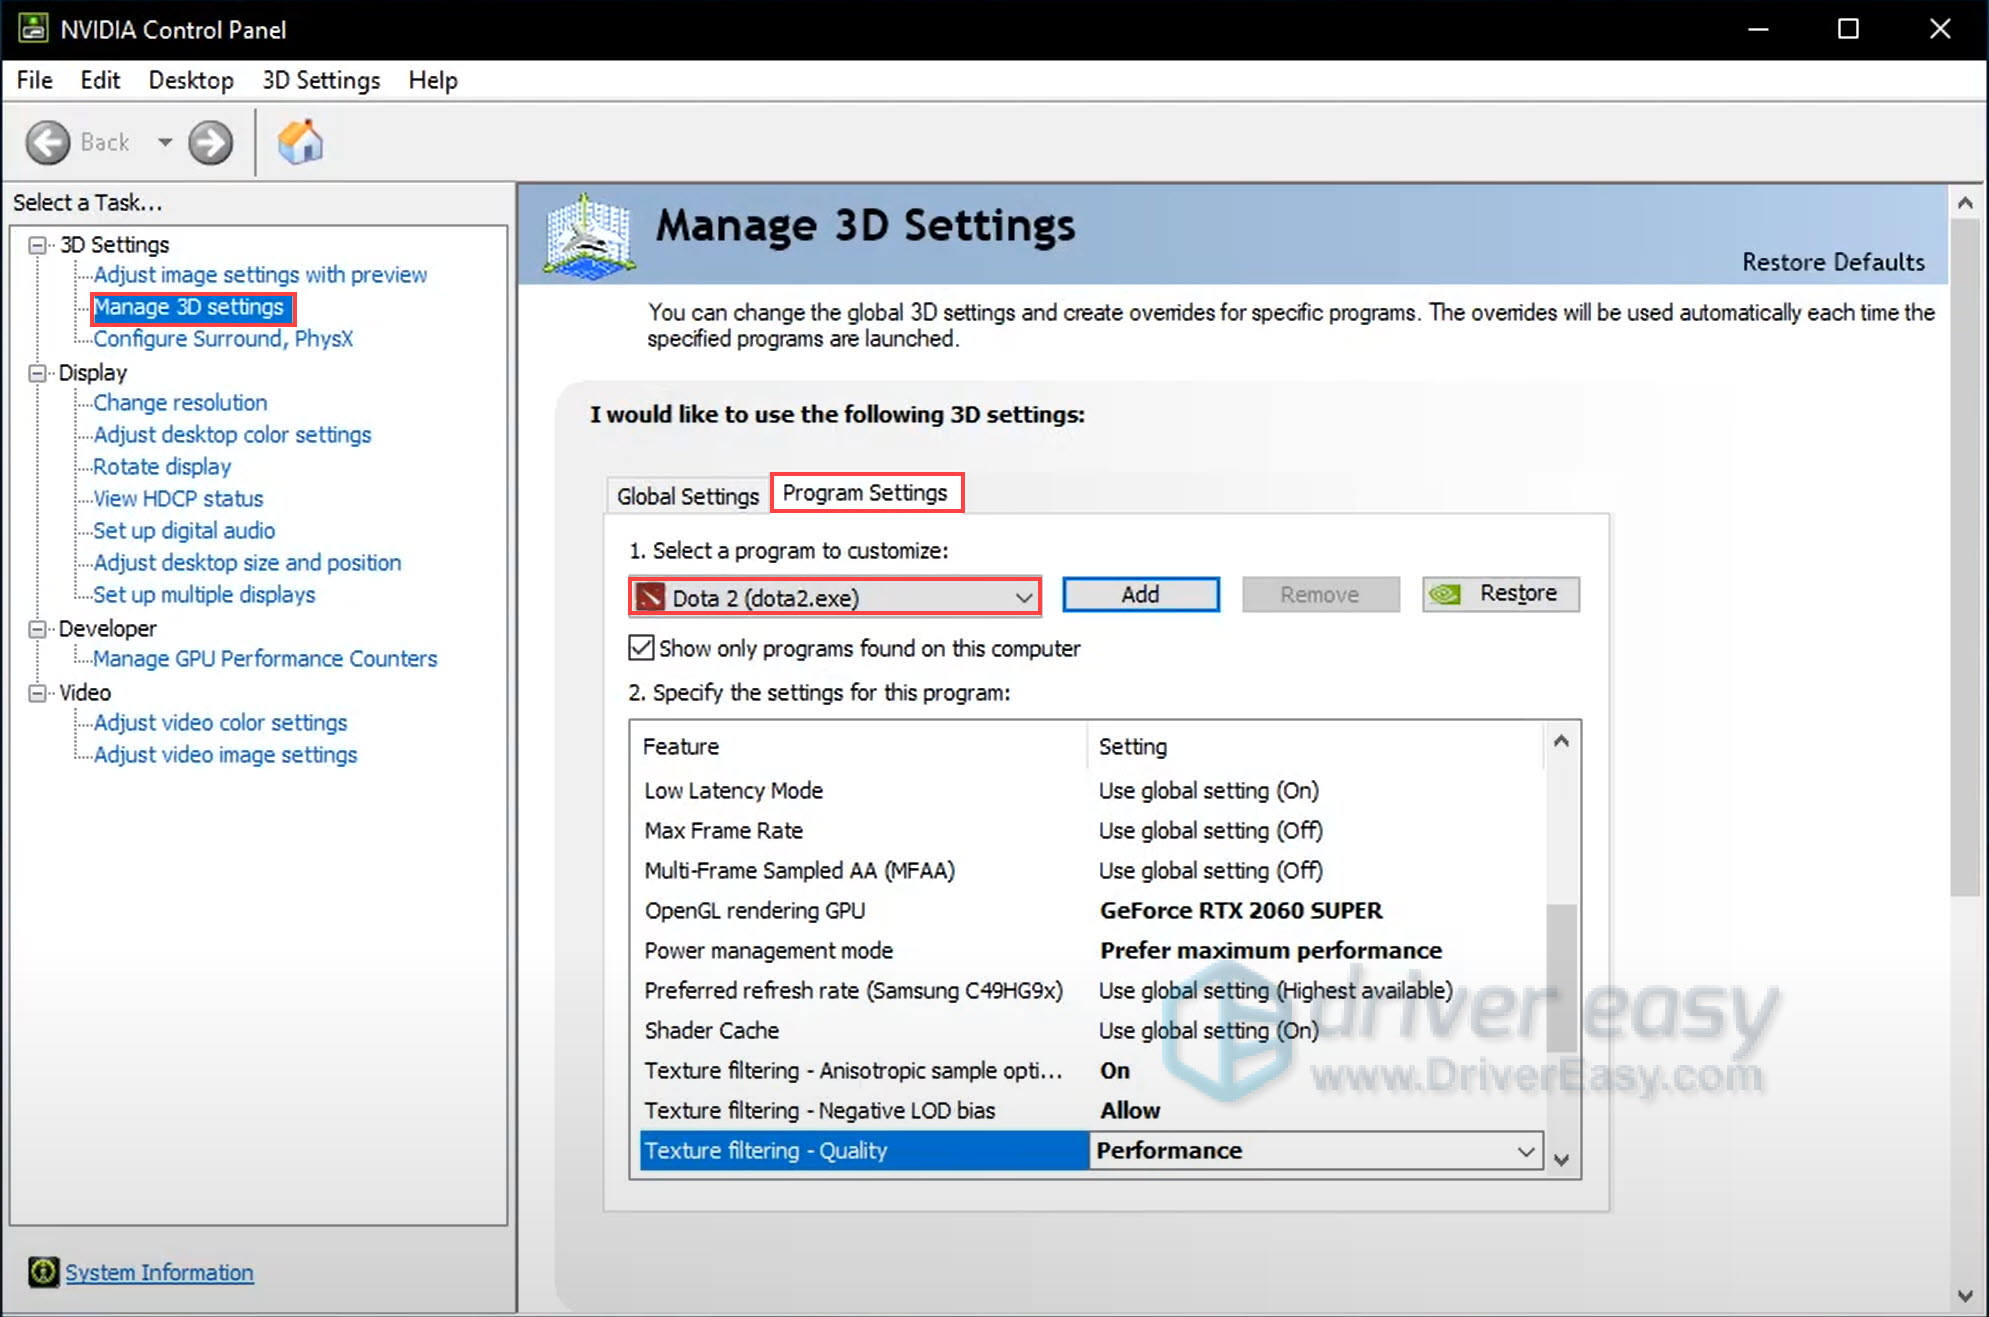Click Restore Defaults link
Viewport: 1989px width, 1317px height.
(1833, 262)
